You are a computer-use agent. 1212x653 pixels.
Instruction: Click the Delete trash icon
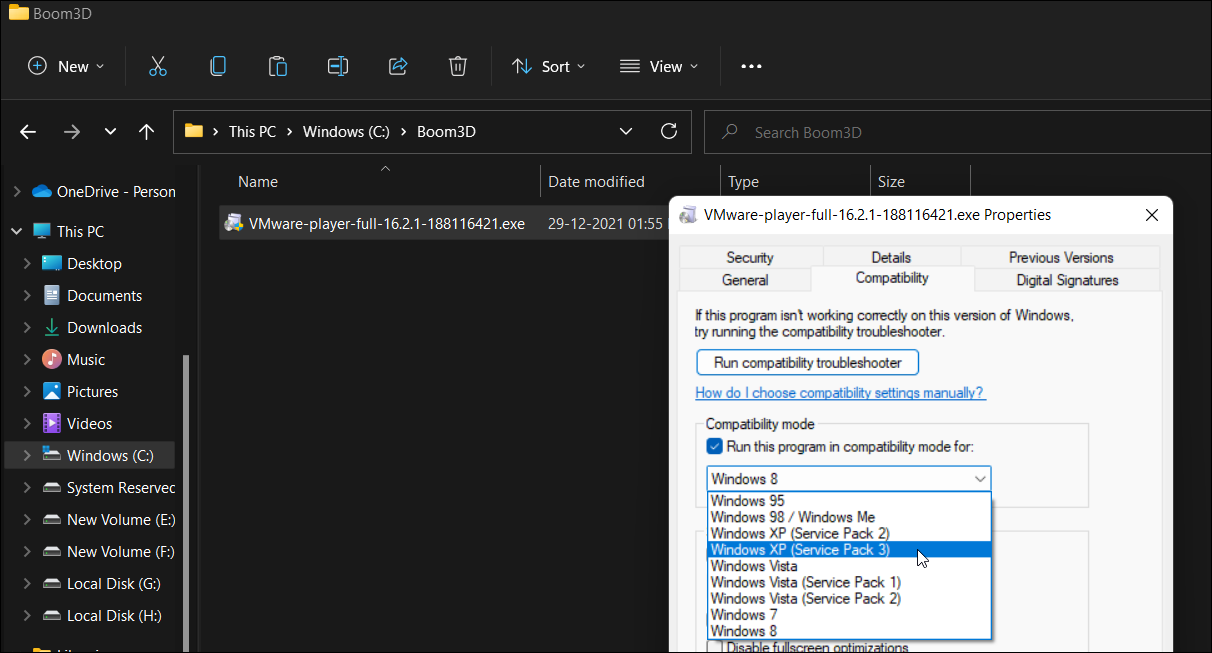pos(457,66)
